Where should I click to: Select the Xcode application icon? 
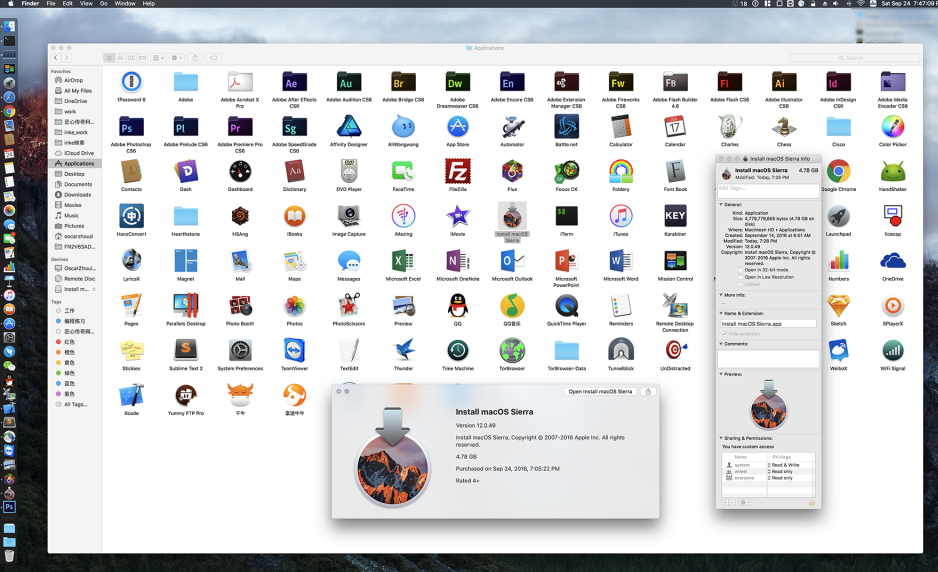(x=131, y=395)
